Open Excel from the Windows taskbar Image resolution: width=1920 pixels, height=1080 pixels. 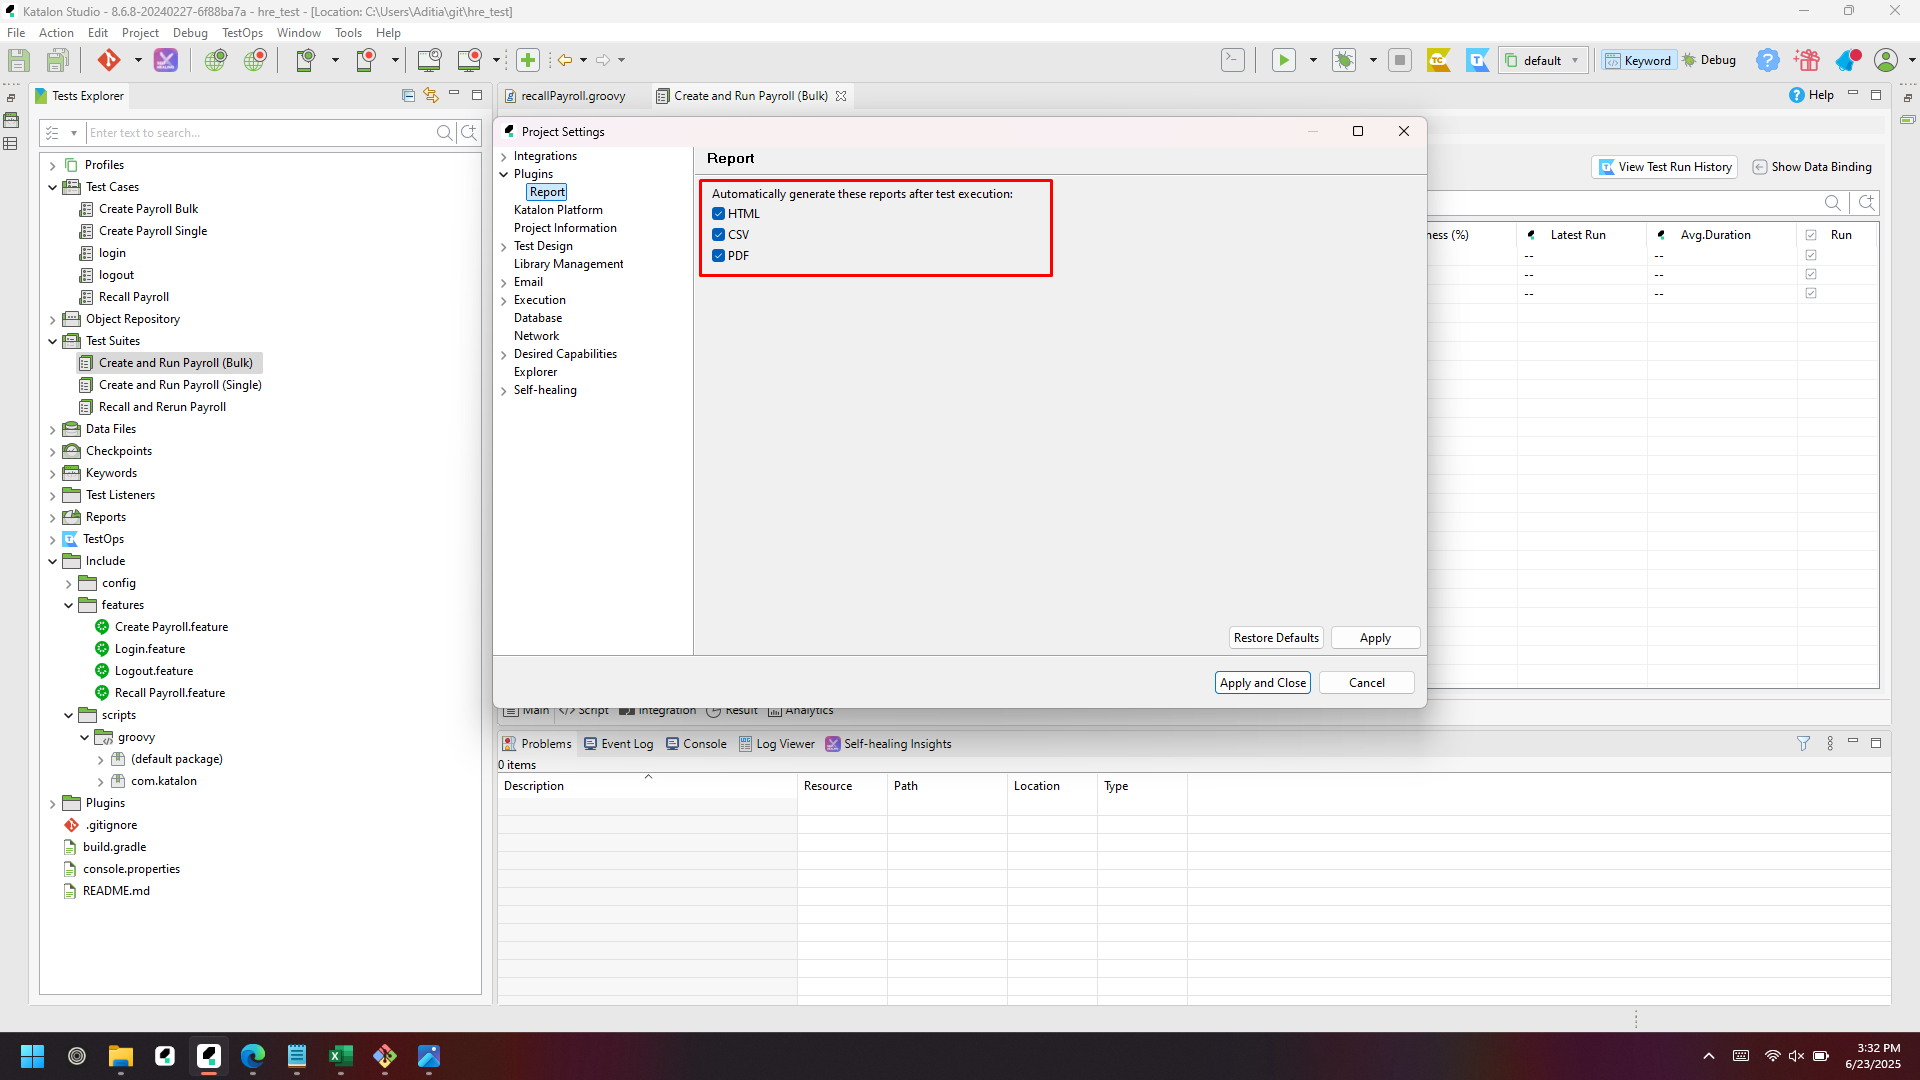point(341,1056)
